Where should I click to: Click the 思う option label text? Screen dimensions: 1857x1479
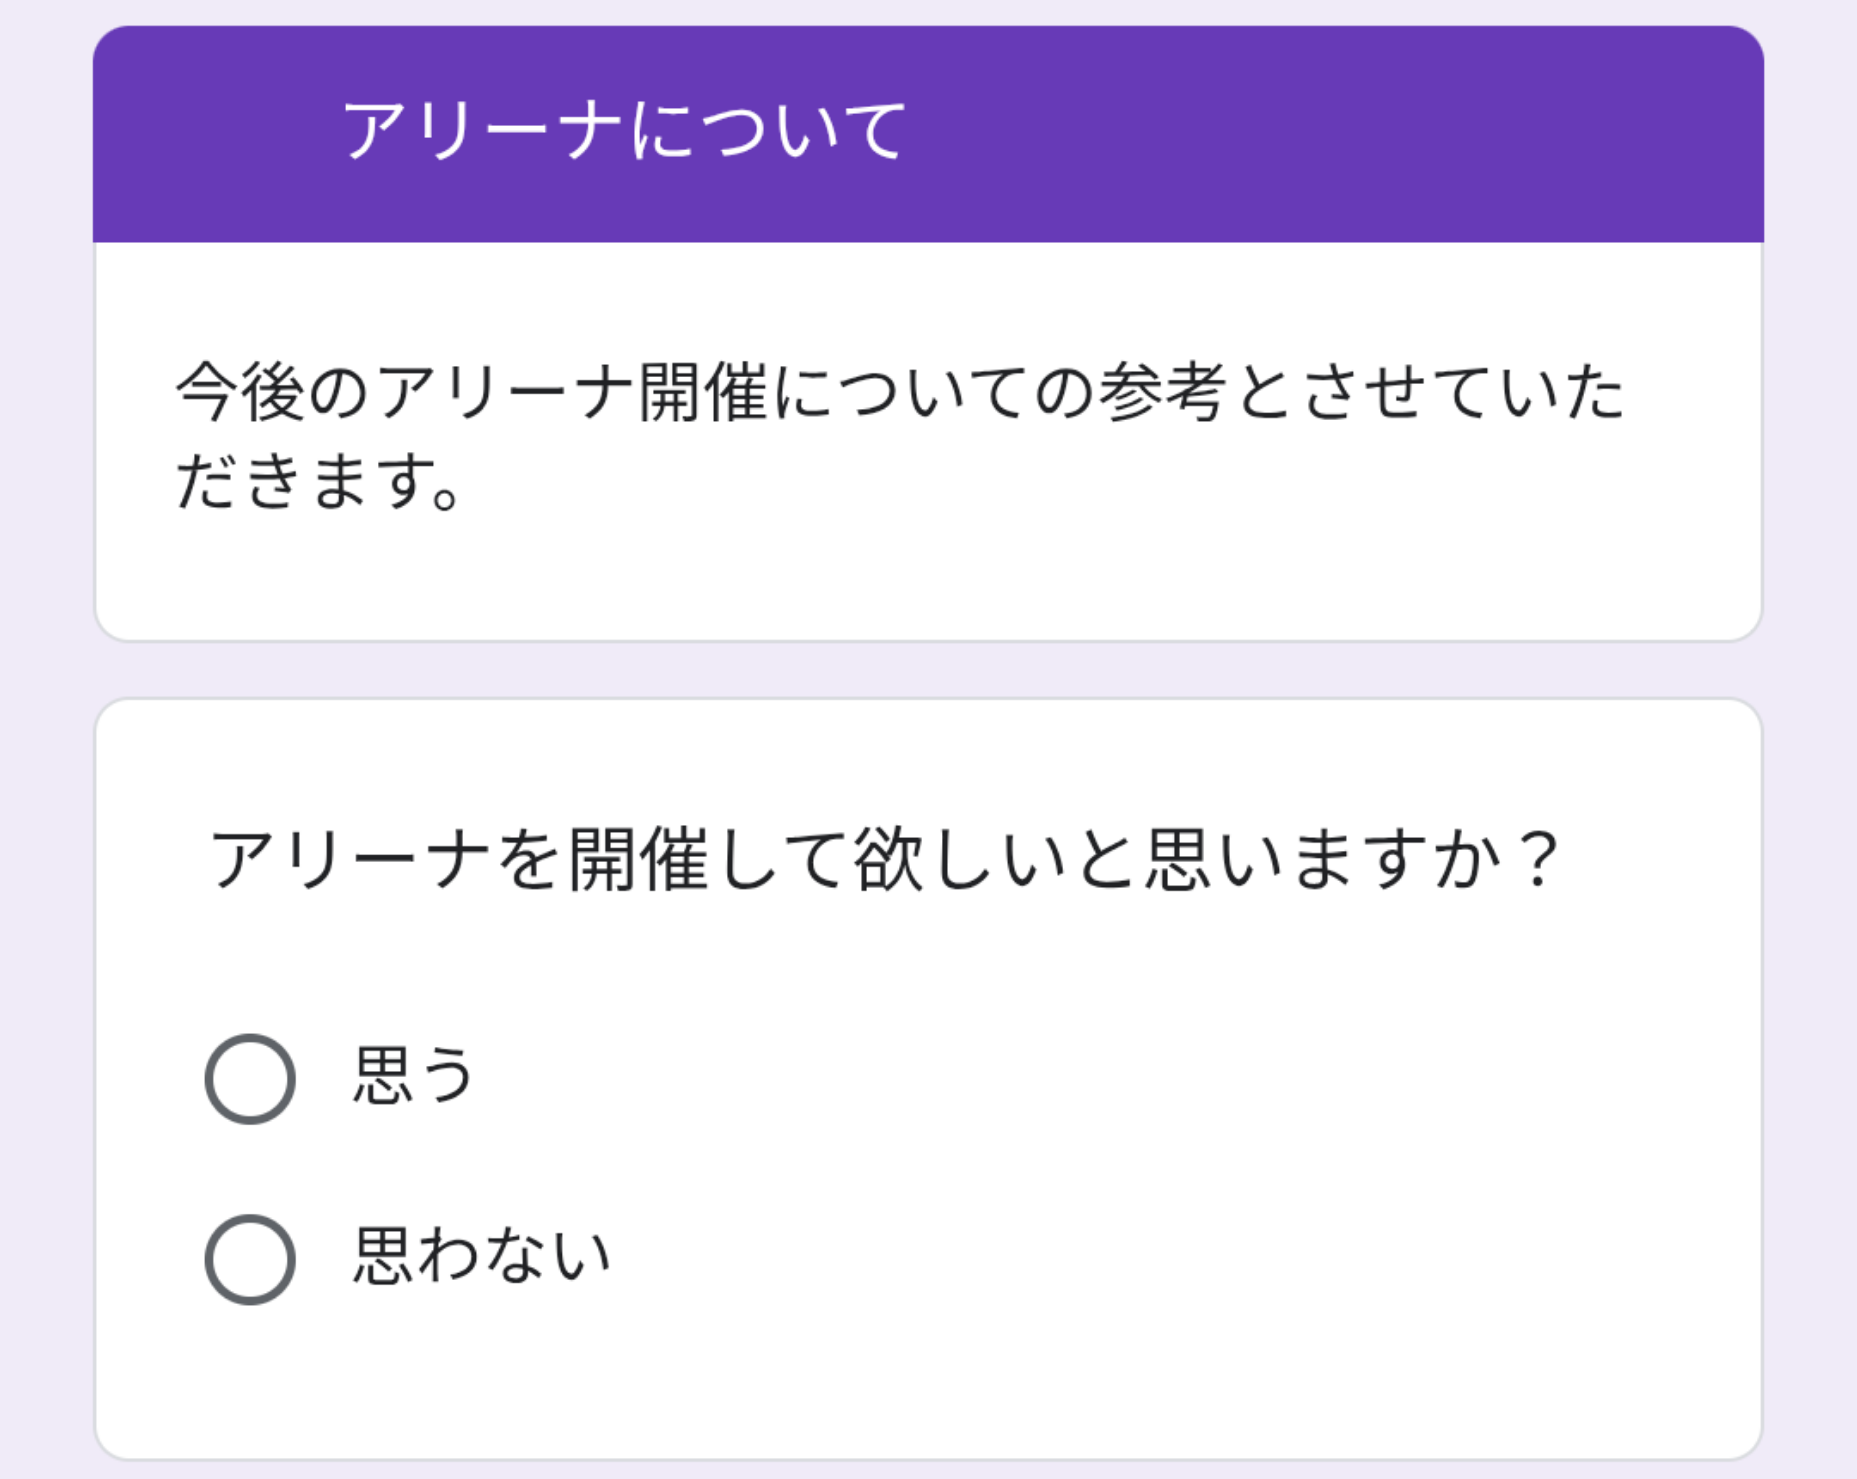pyautogui.click(x=414, y=1076)
